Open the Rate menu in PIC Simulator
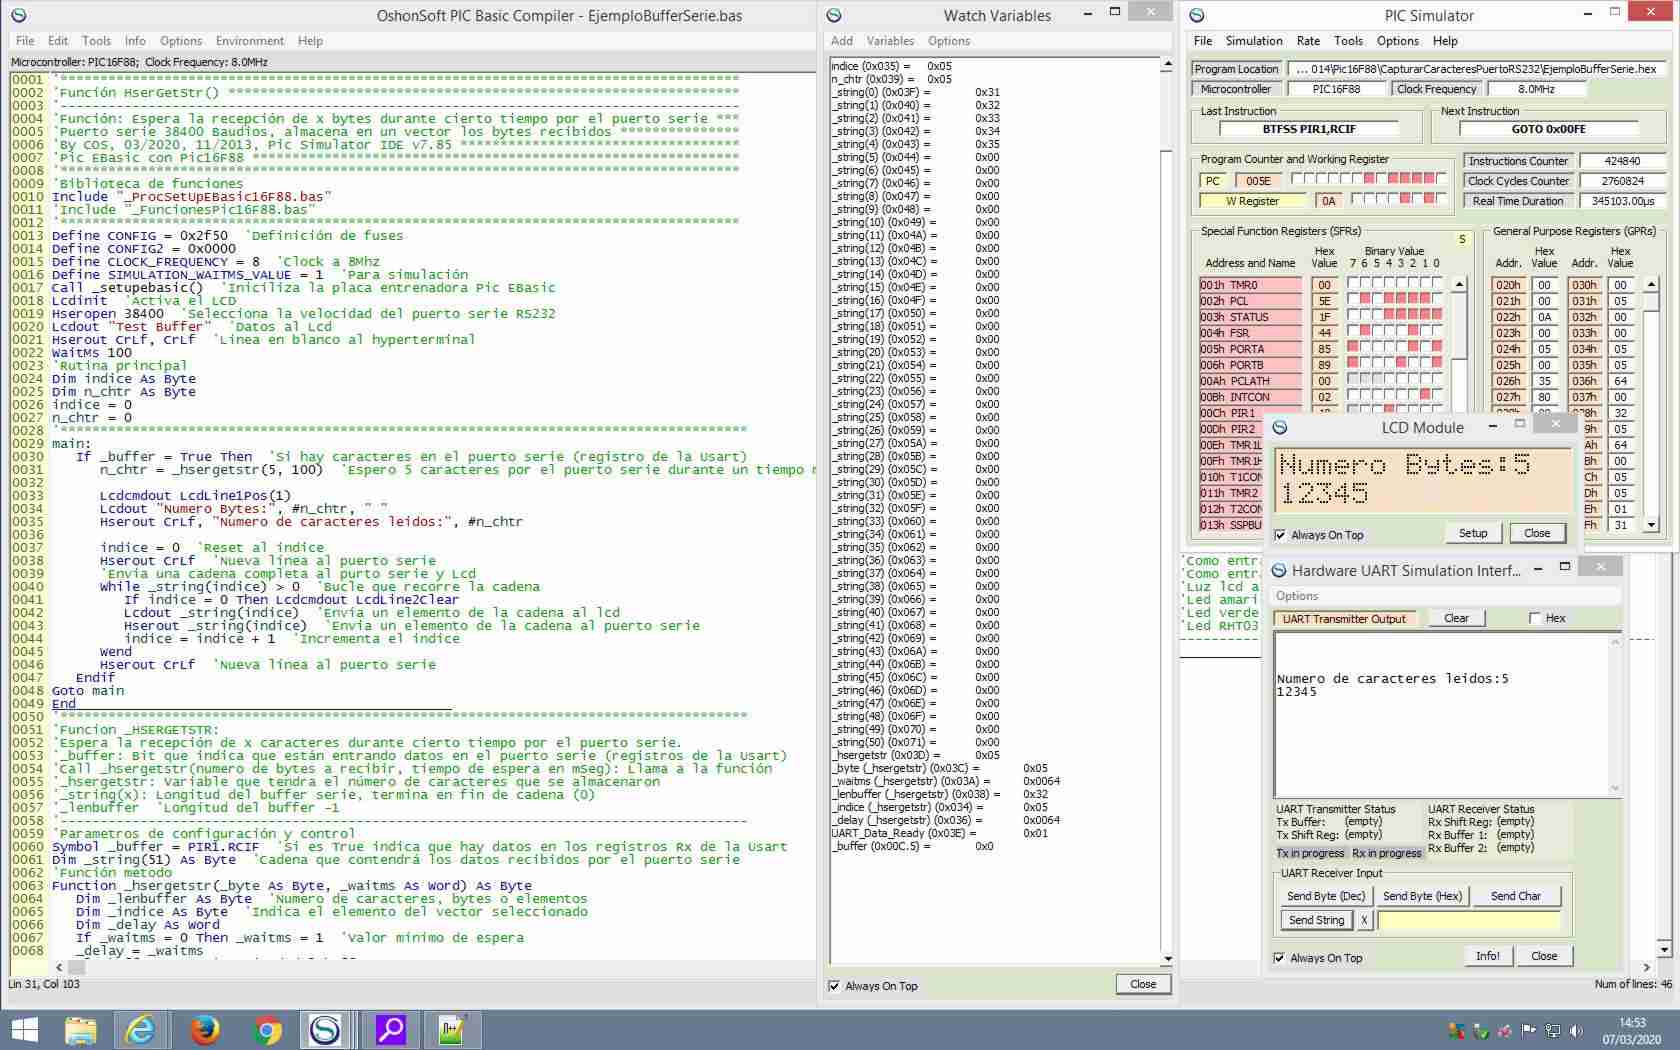Screen dimensions: 1680x1050 click(1308, 41)
